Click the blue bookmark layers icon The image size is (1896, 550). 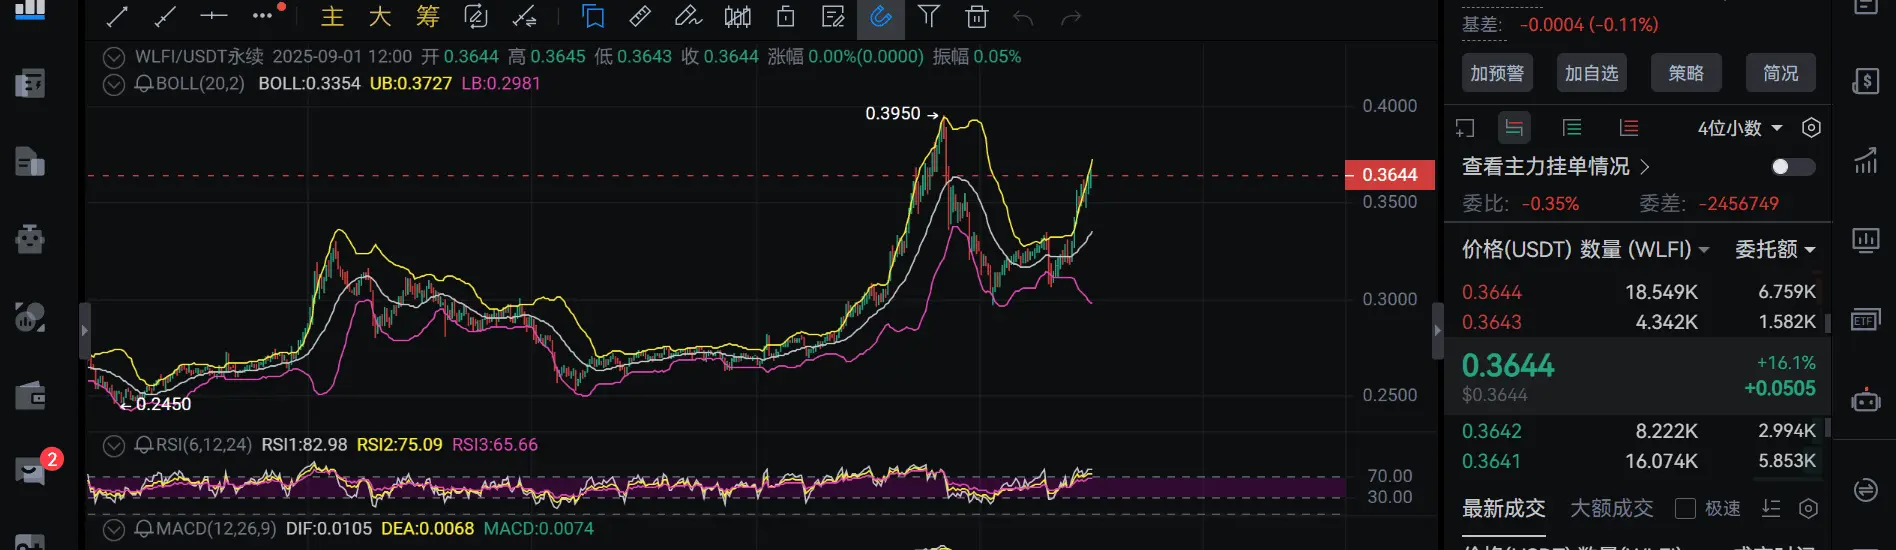pyautogui.click(x=593, y=16)
